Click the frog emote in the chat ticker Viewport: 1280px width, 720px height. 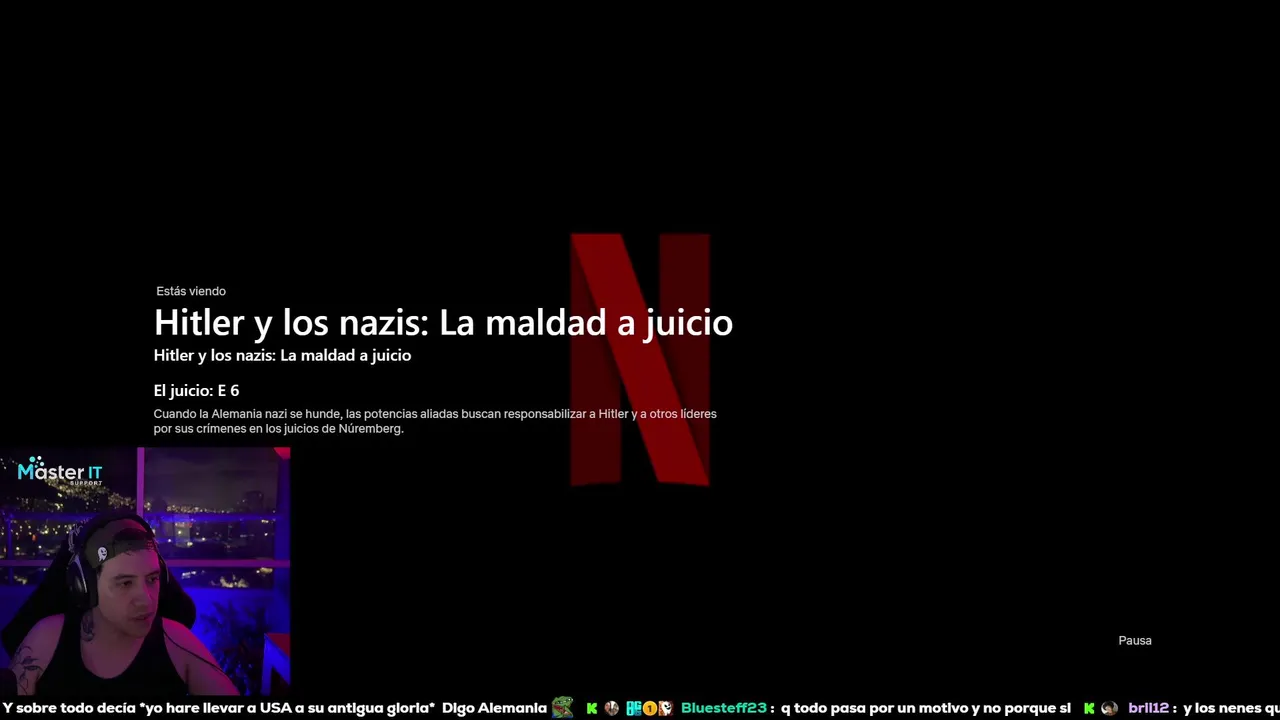563,708
